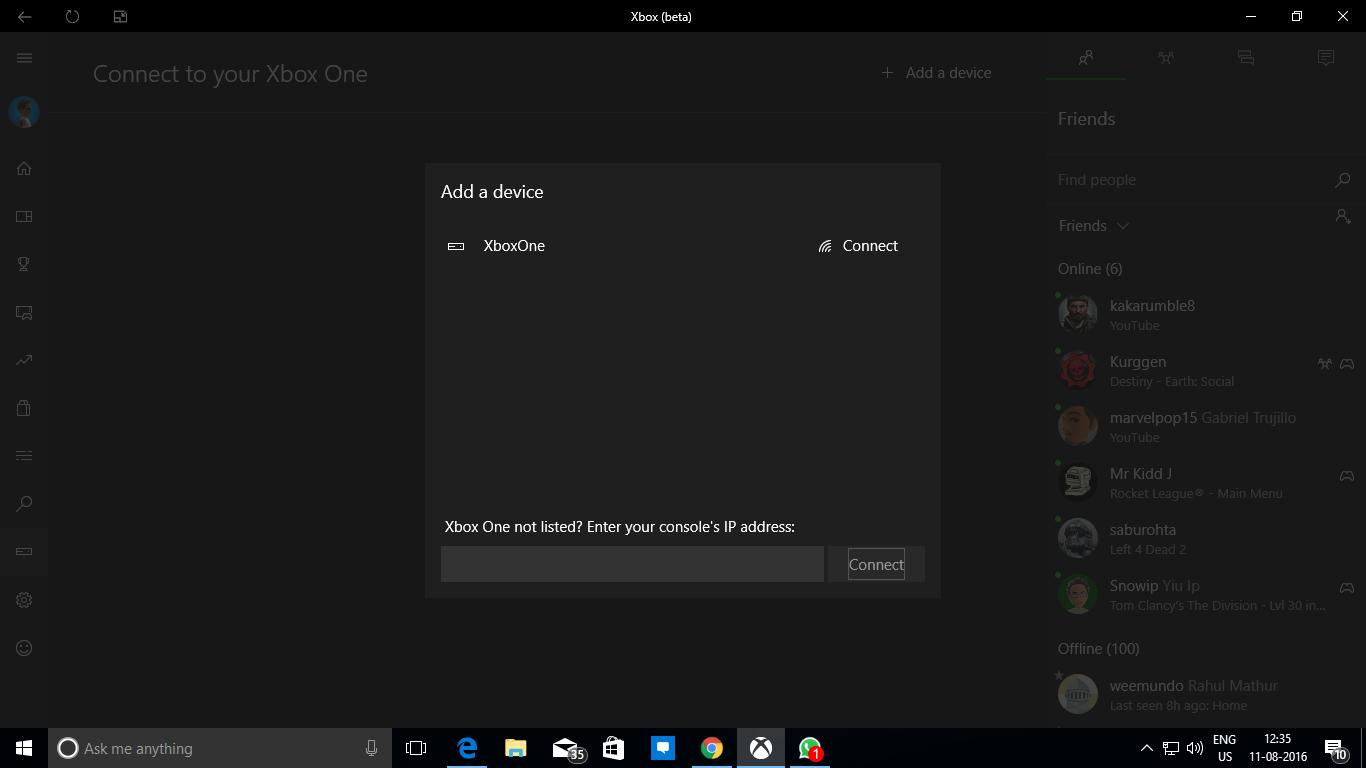Open Game DVR icon in sidebar

pyautogui.click(x=24, y=312)
